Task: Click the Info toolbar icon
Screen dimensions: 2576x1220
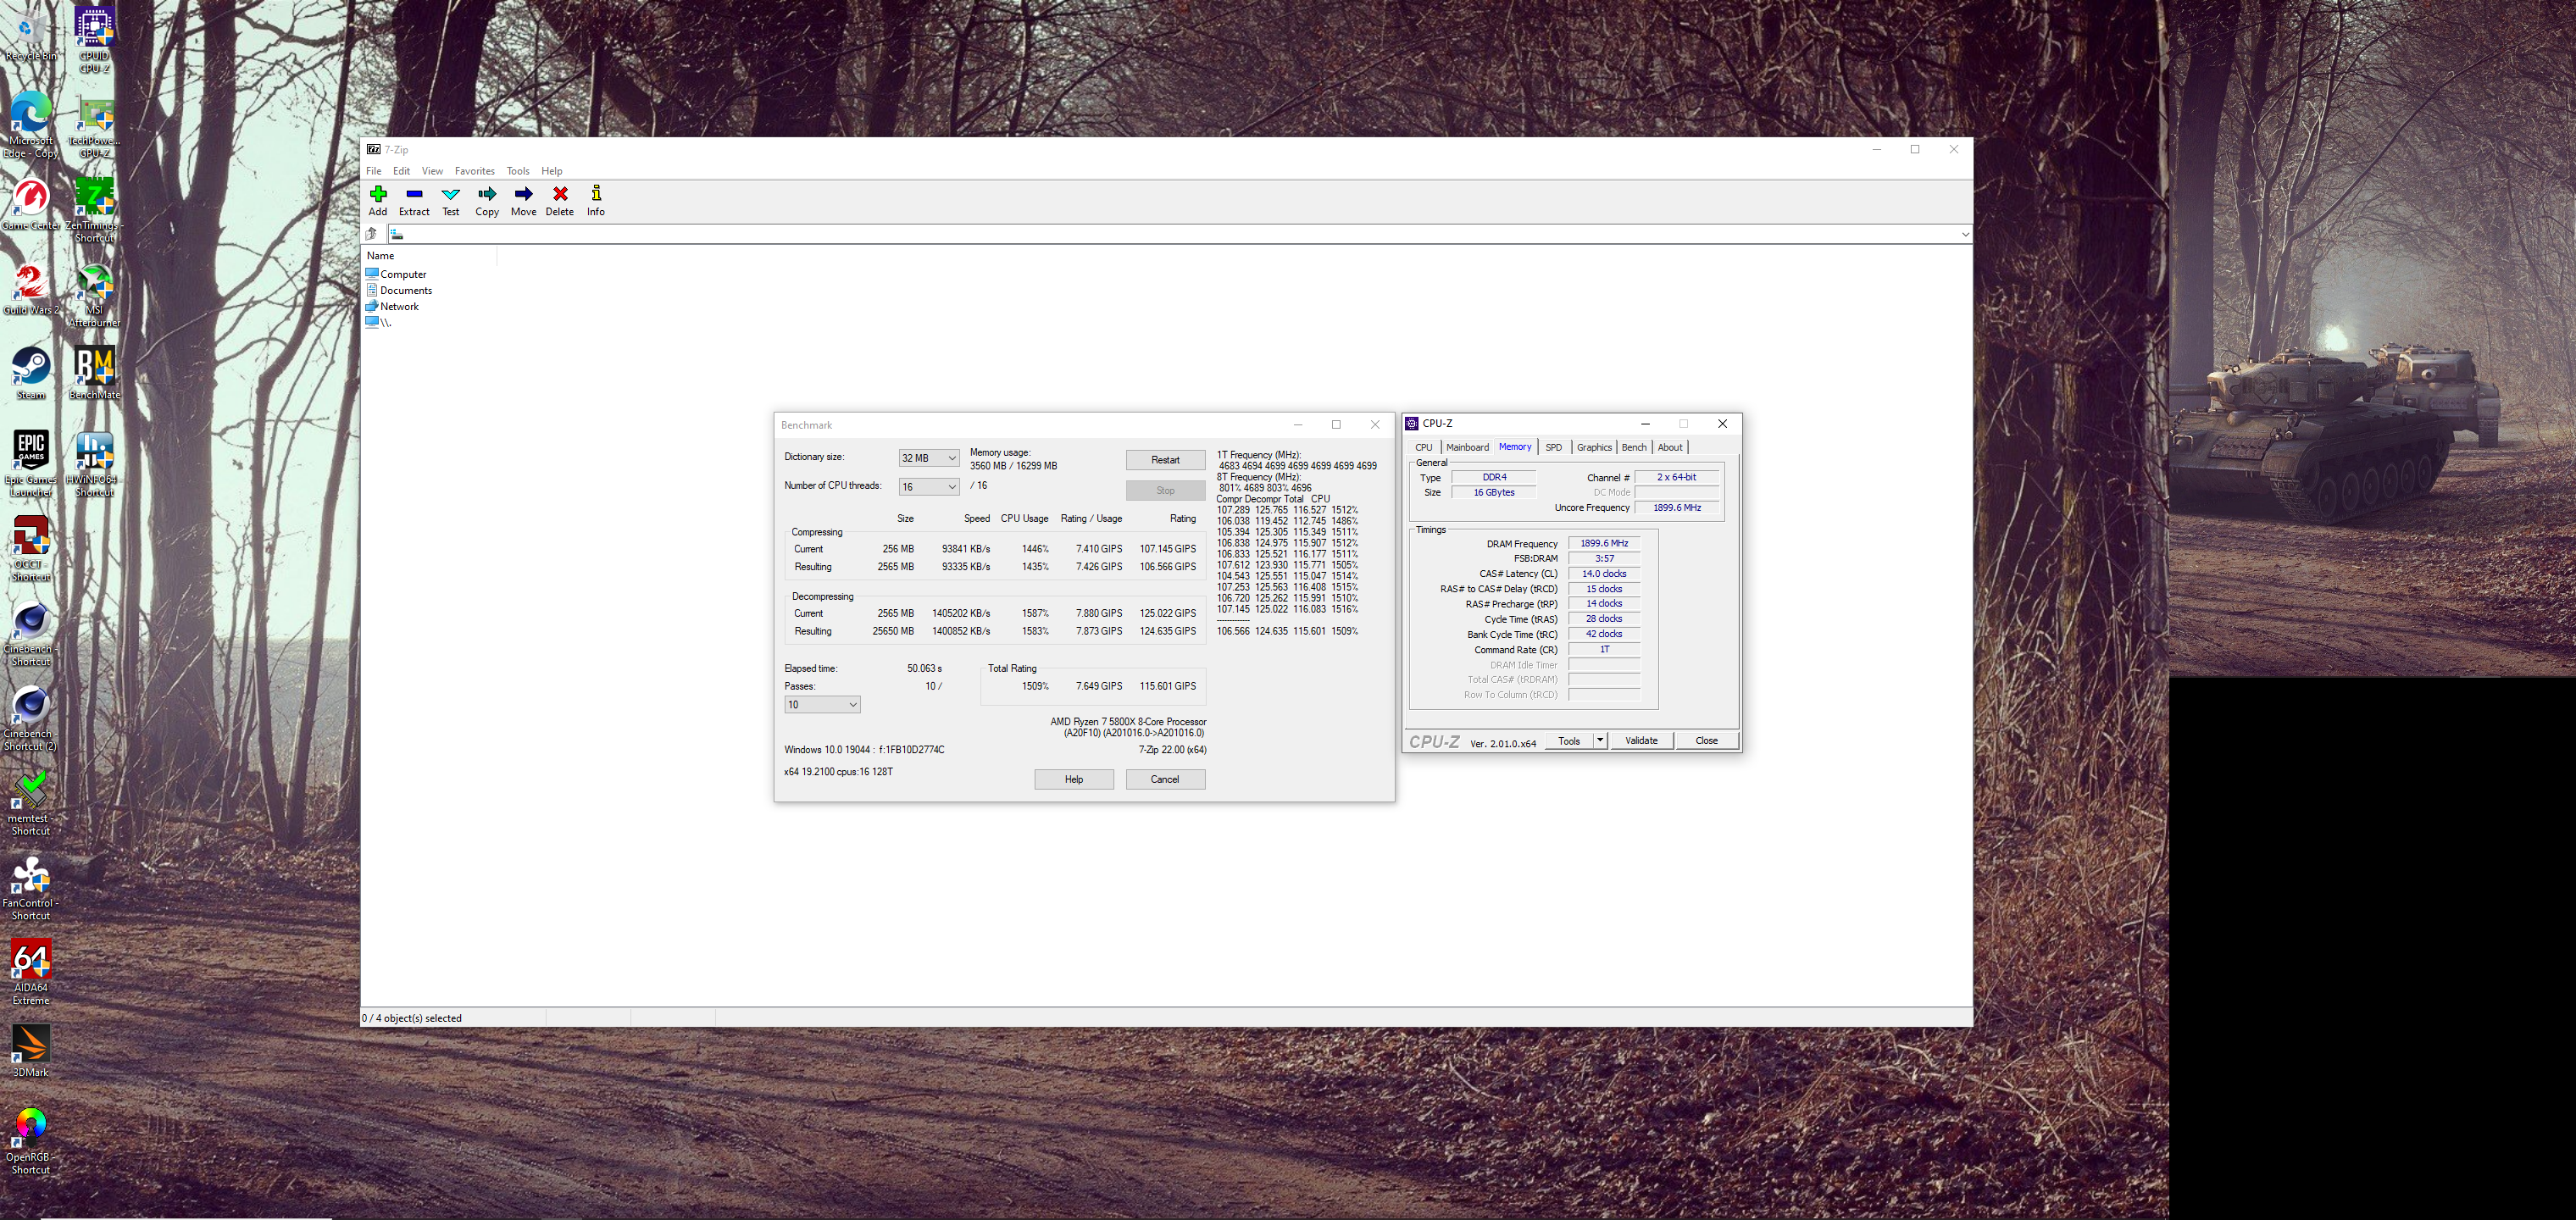Action: tap(596, 200)
